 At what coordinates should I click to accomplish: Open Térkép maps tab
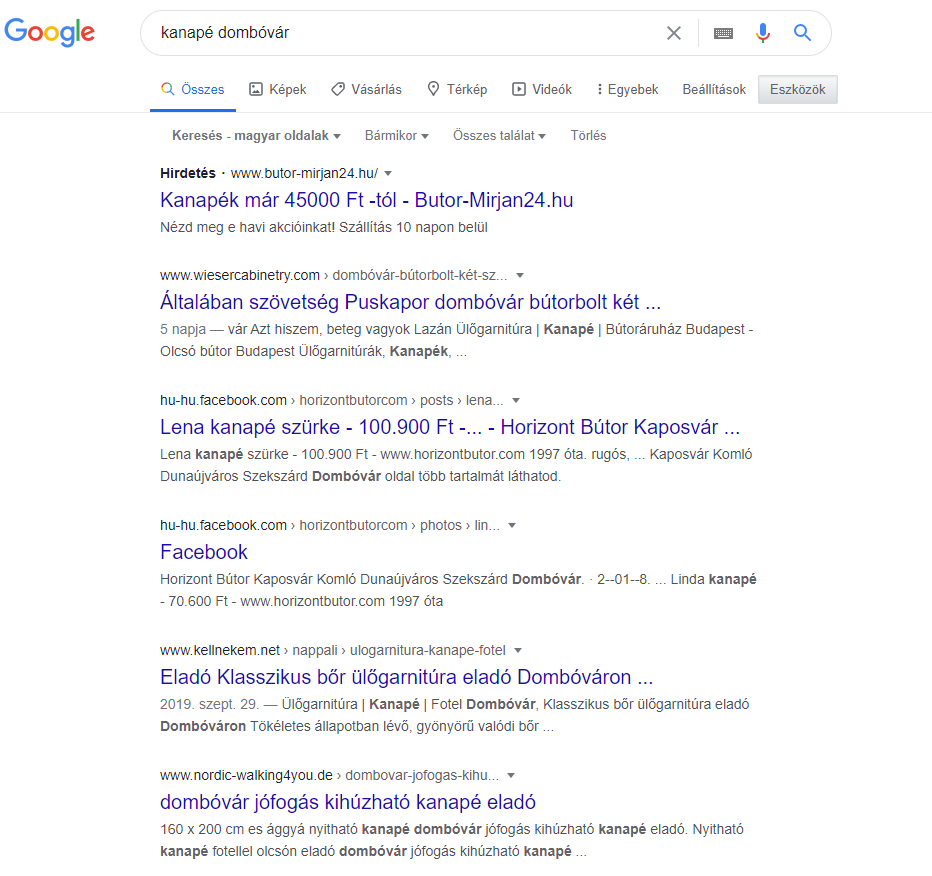point(457,89)
